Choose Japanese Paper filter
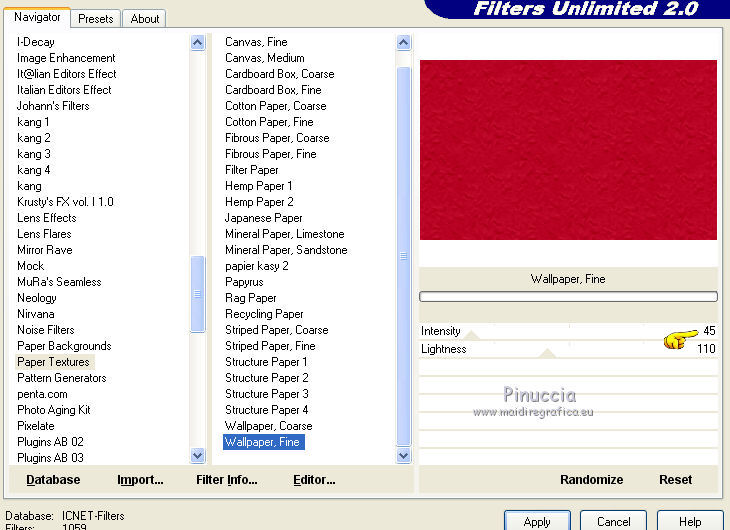Image resolution: width=730 pixels, height=530 pixels. point(264,218)
